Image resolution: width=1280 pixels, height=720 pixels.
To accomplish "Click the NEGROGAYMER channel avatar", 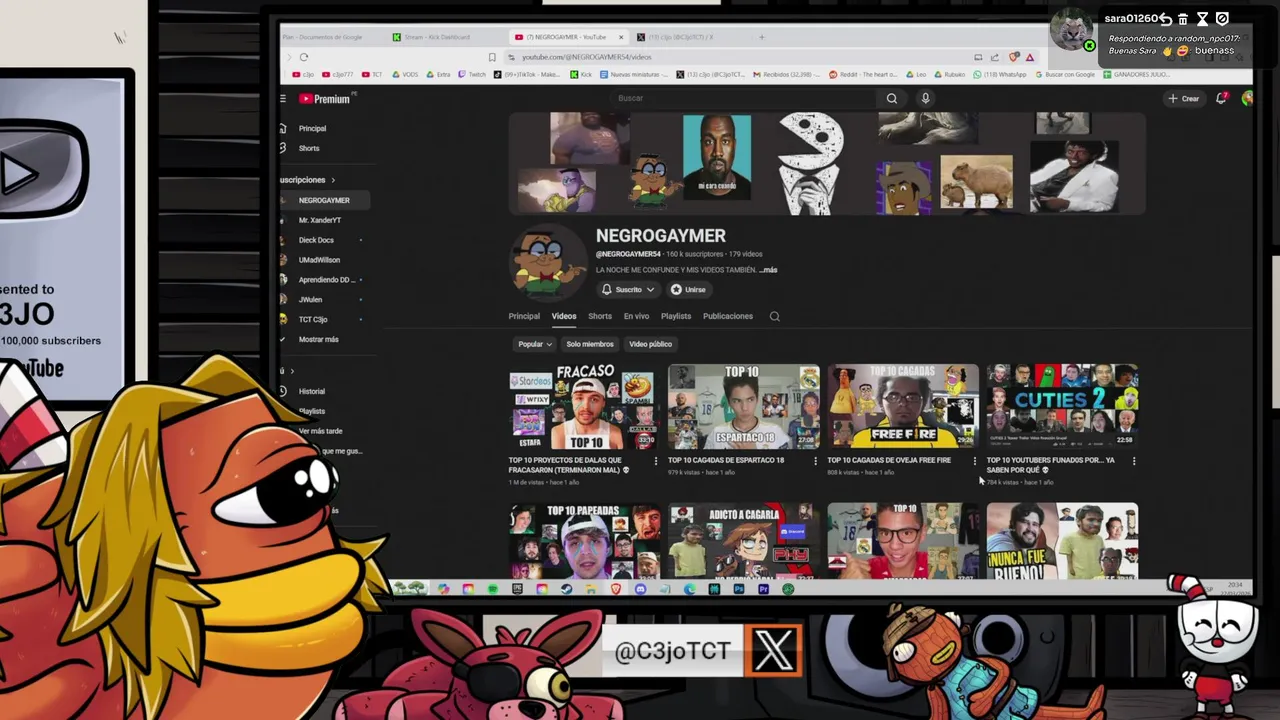I will point(547,262).
